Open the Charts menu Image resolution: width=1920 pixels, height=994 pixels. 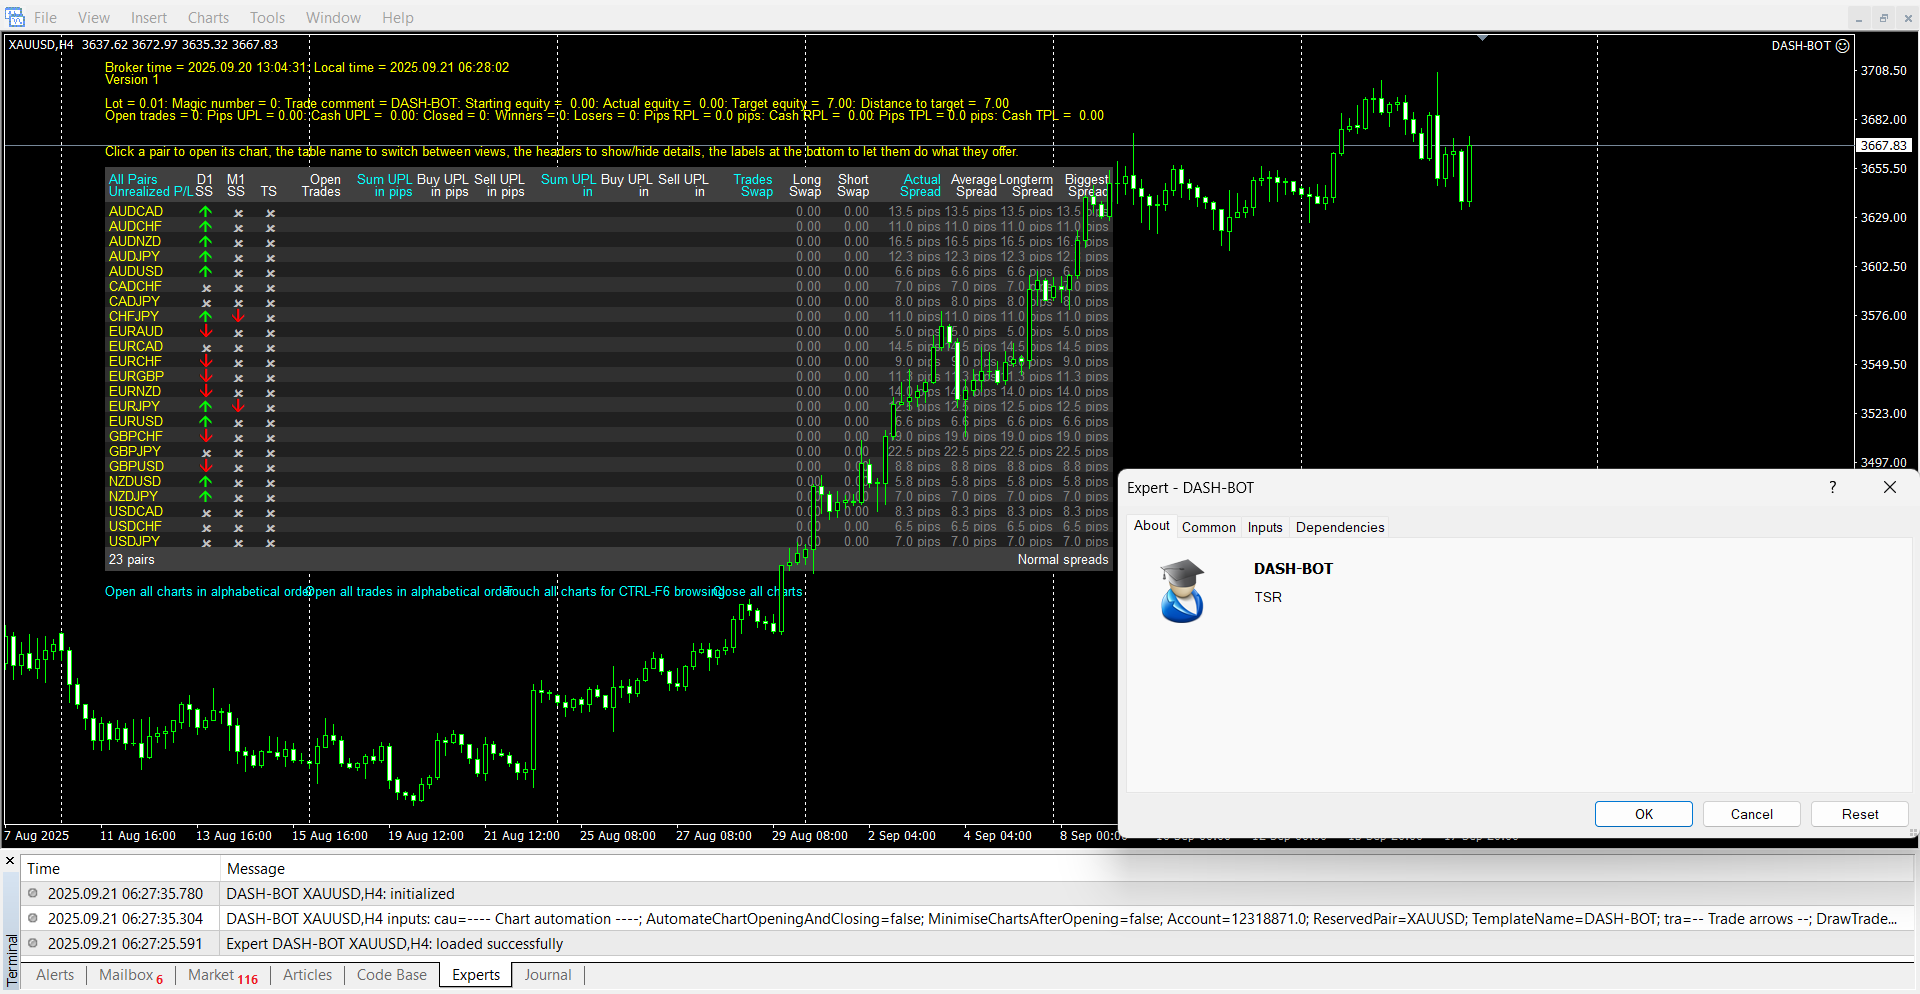[208, 18]
